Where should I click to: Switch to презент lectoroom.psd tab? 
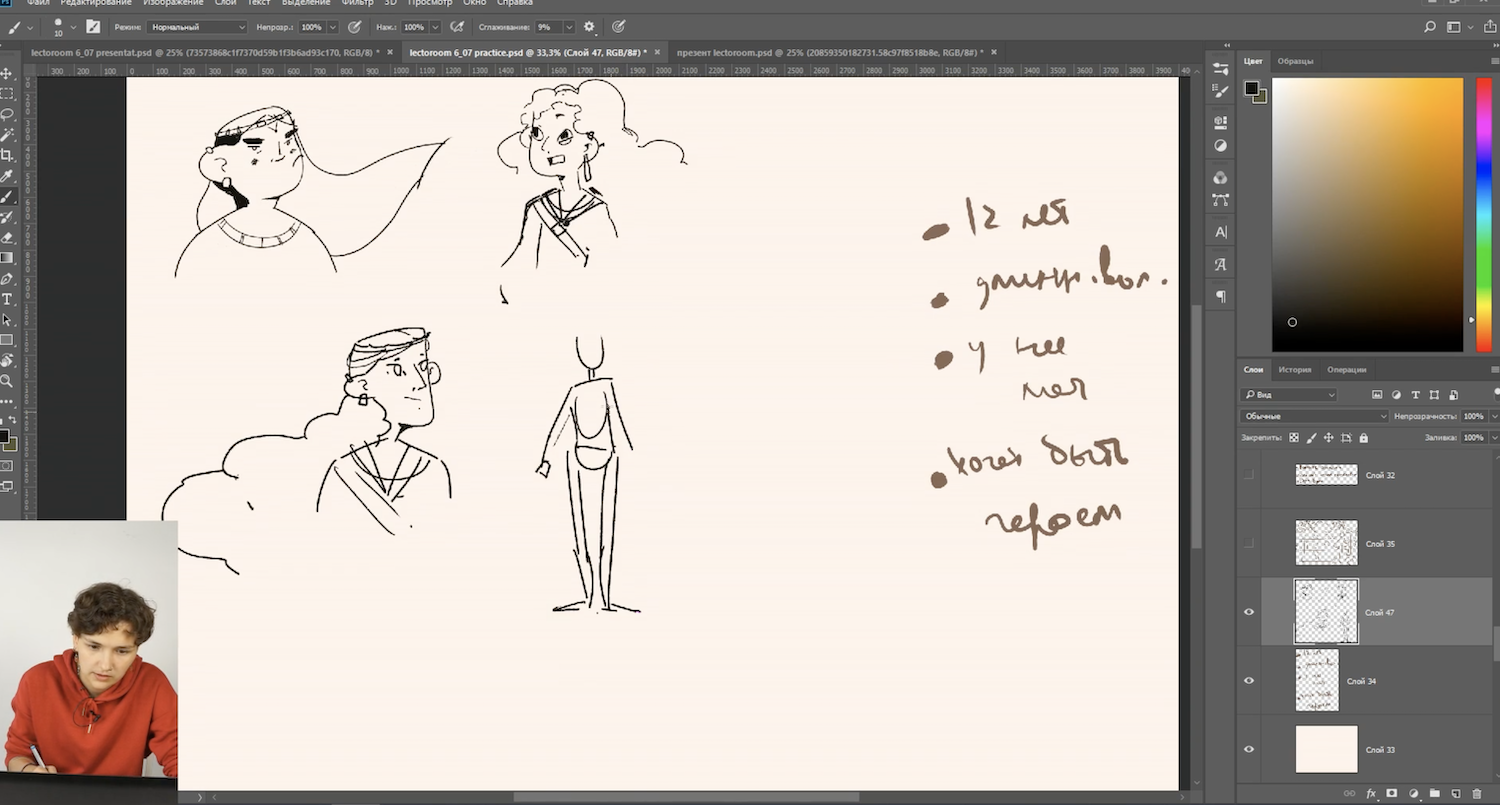(829, 52)
